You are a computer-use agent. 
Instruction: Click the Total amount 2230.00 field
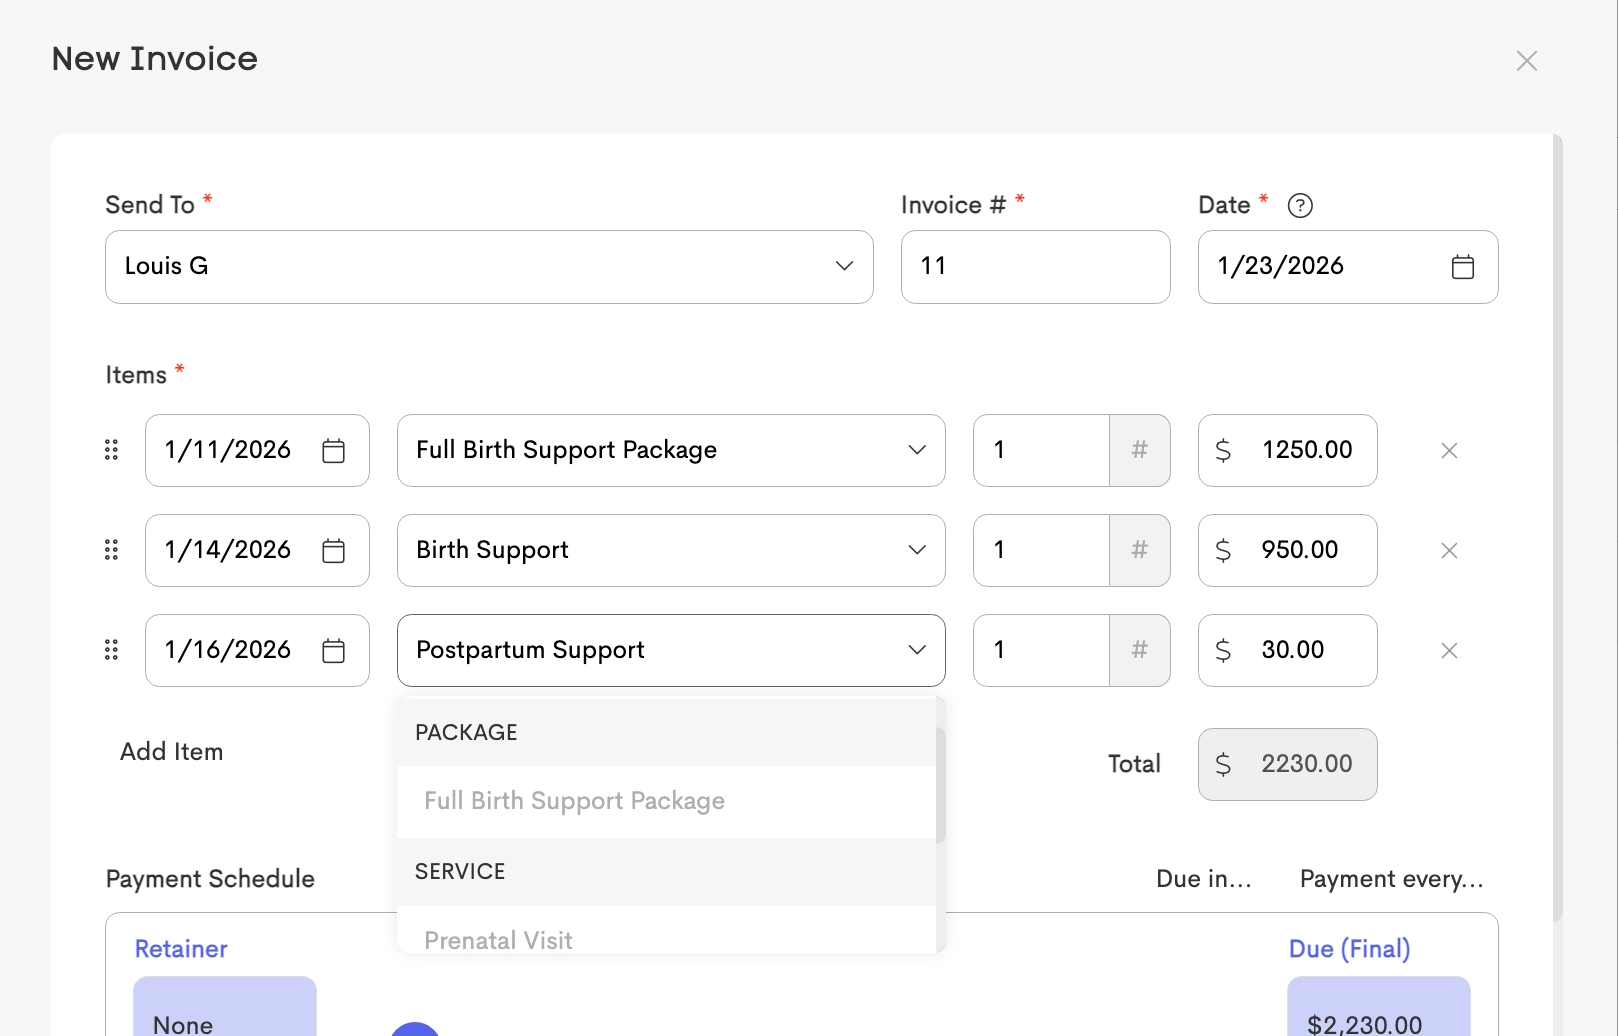tap(1287, 764)
